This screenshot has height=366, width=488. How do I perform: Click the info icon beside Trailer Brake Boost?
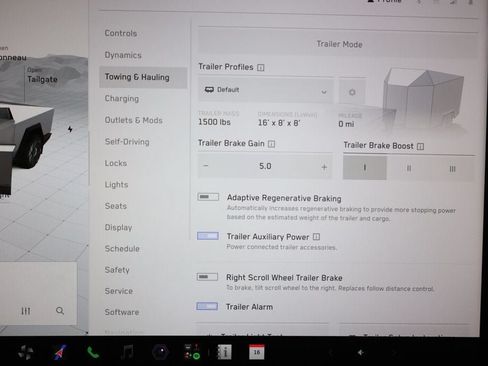point(420,146)
